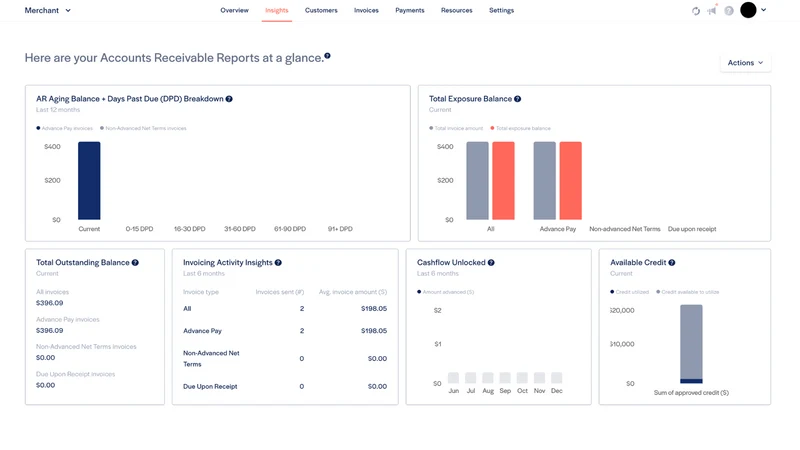The width and height of the screenshot is (800, 450).
Task: Select the Insights tab
Action: [277, 10]
